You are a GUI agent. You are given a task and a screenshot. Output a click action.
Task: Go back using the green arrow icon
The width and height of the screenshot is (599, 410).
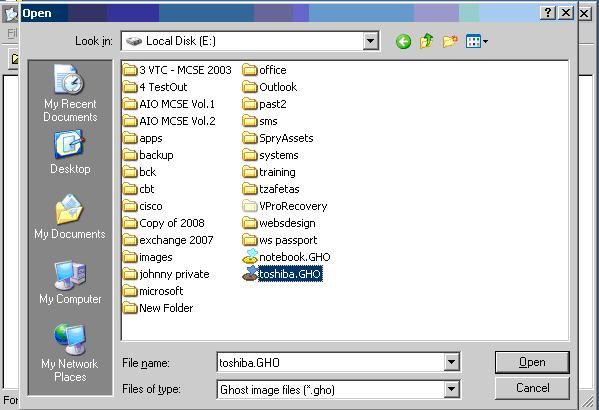pyautogui.click(x=403, y=41)
